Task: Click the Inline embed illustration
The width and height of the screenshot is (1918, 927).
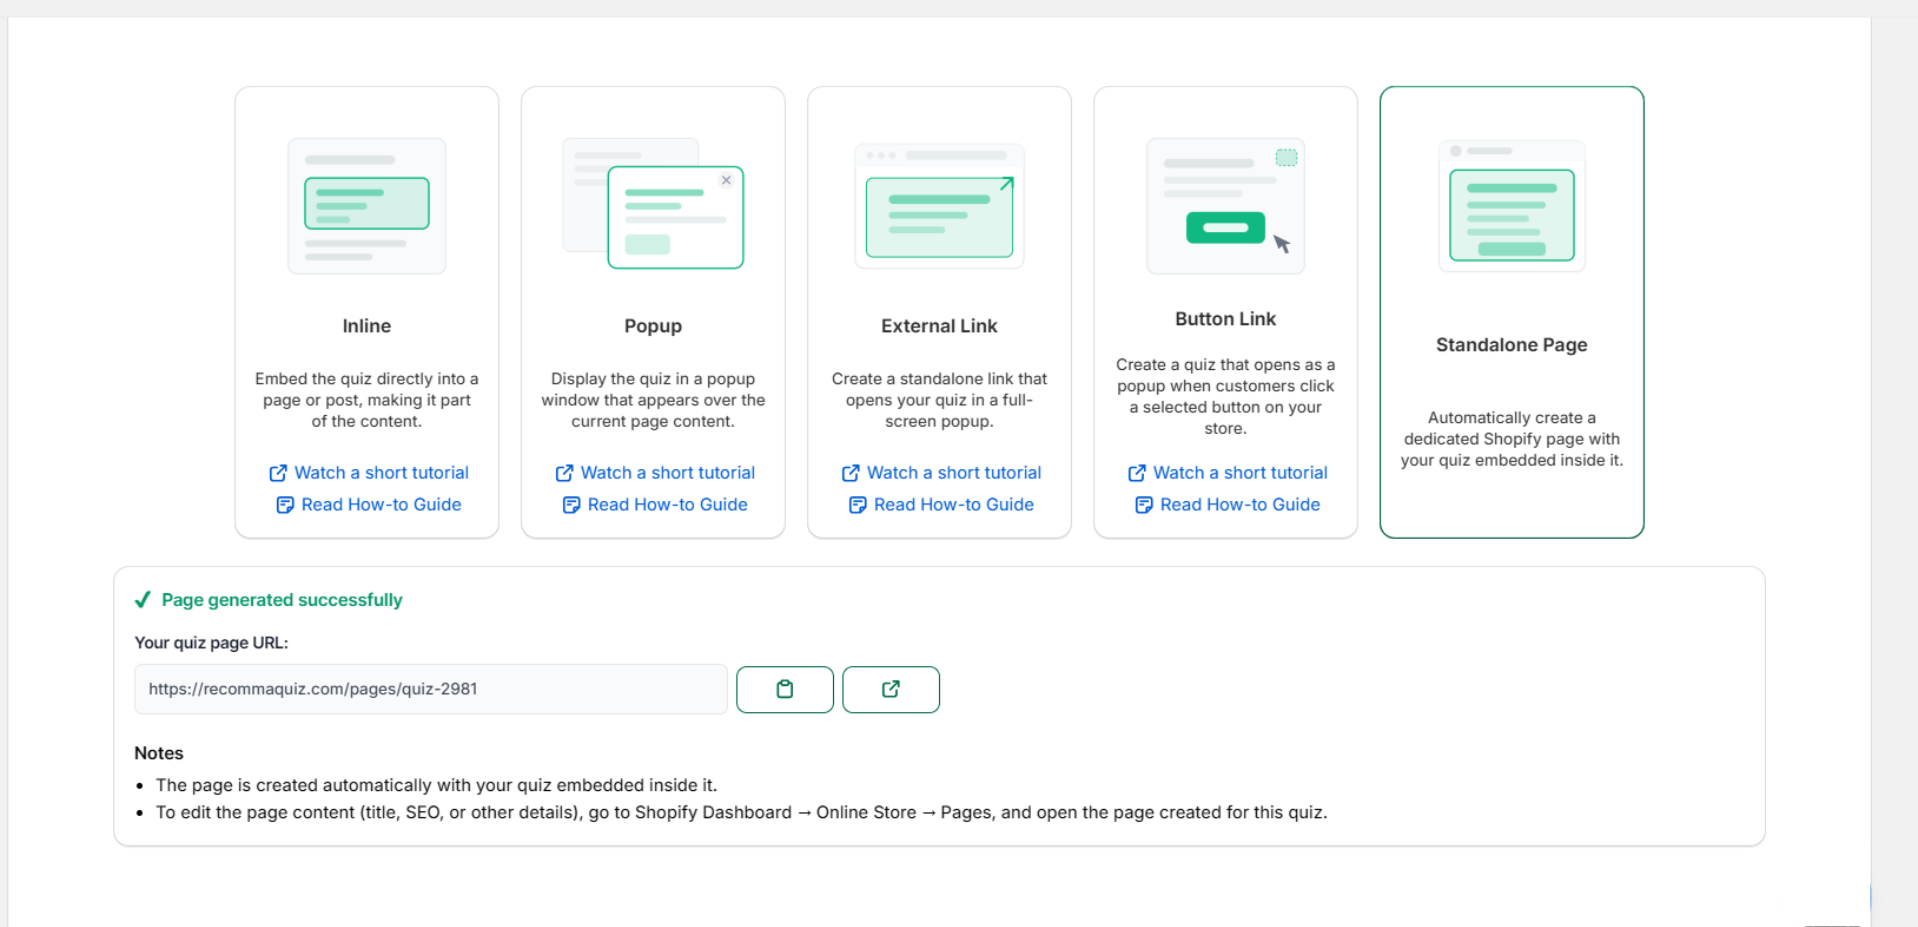Action: point(367,206)
